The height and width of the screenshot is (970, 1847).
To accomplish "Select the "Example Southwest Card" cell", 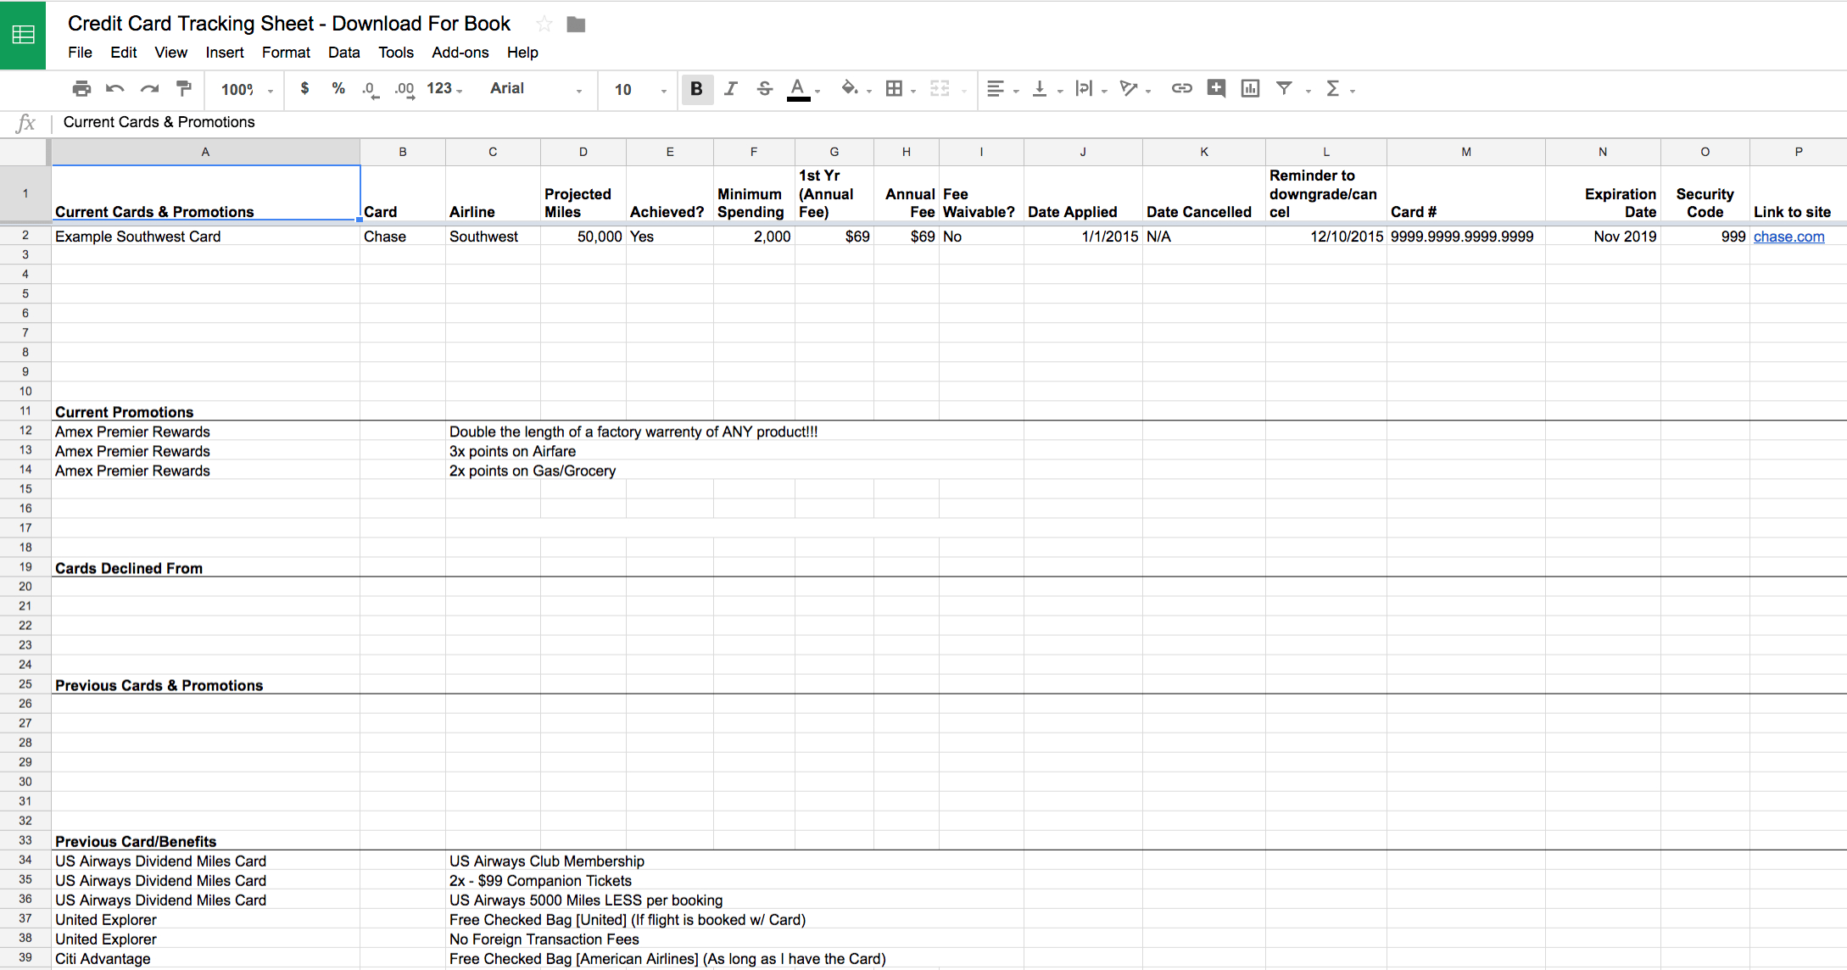I will pos(205,237).
